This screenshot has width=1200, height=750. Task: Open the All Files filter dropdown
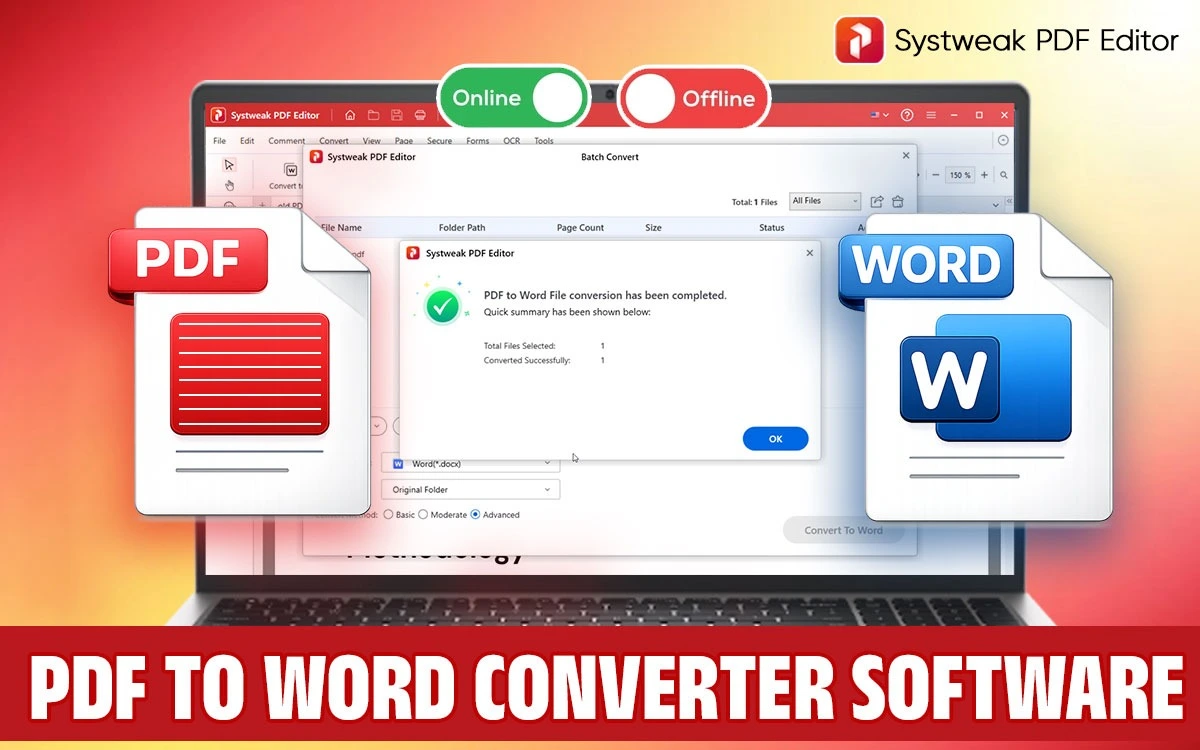click(824, 201)
